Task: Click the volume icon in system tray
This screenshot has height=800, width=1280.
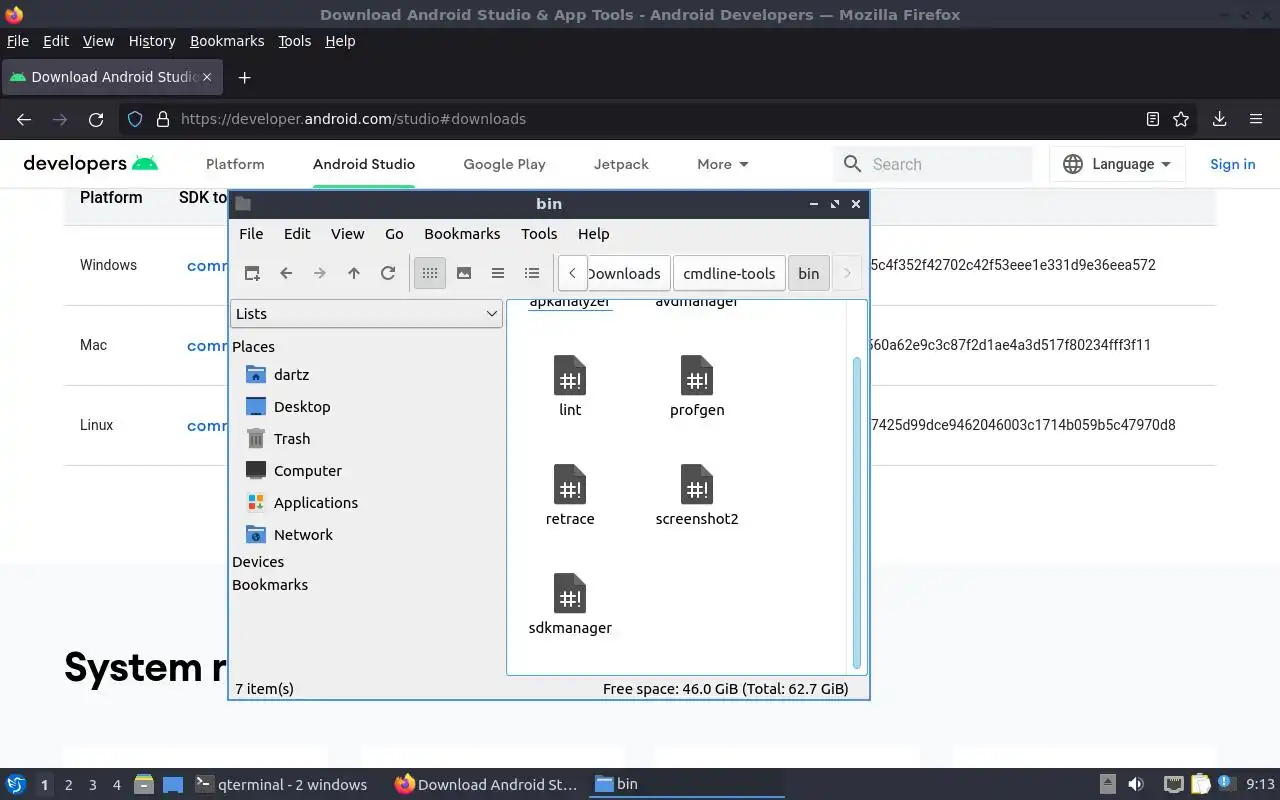Action: (1136, 784)
